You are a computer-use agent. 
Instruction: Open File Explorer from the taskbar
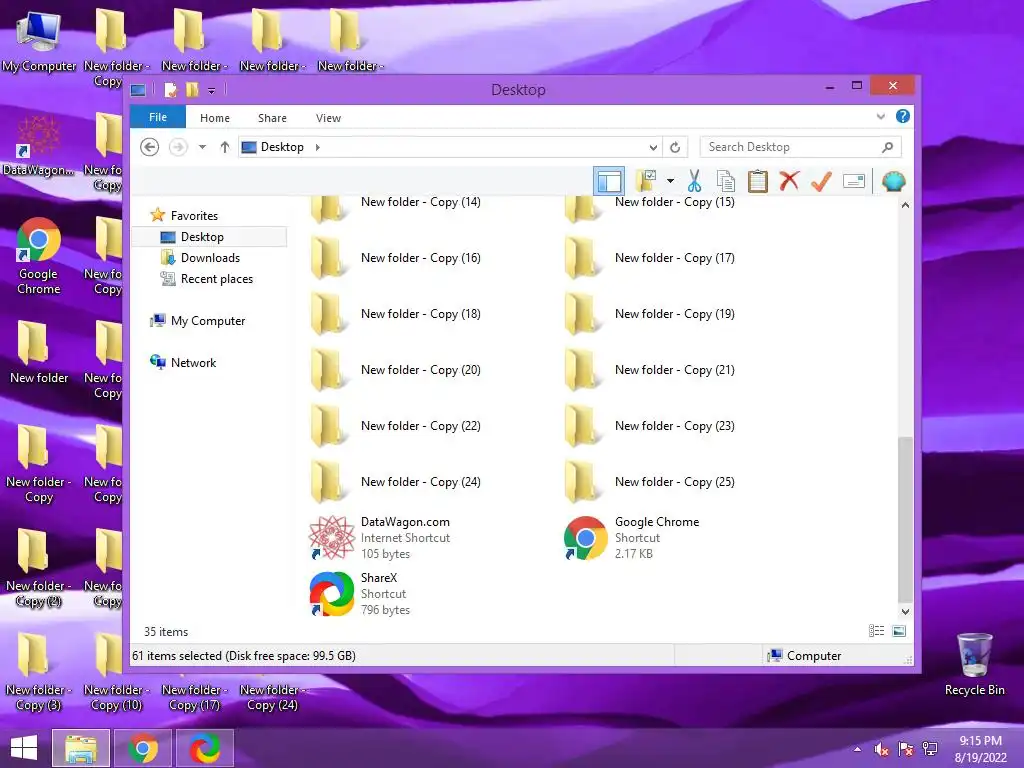pos(81,748)
